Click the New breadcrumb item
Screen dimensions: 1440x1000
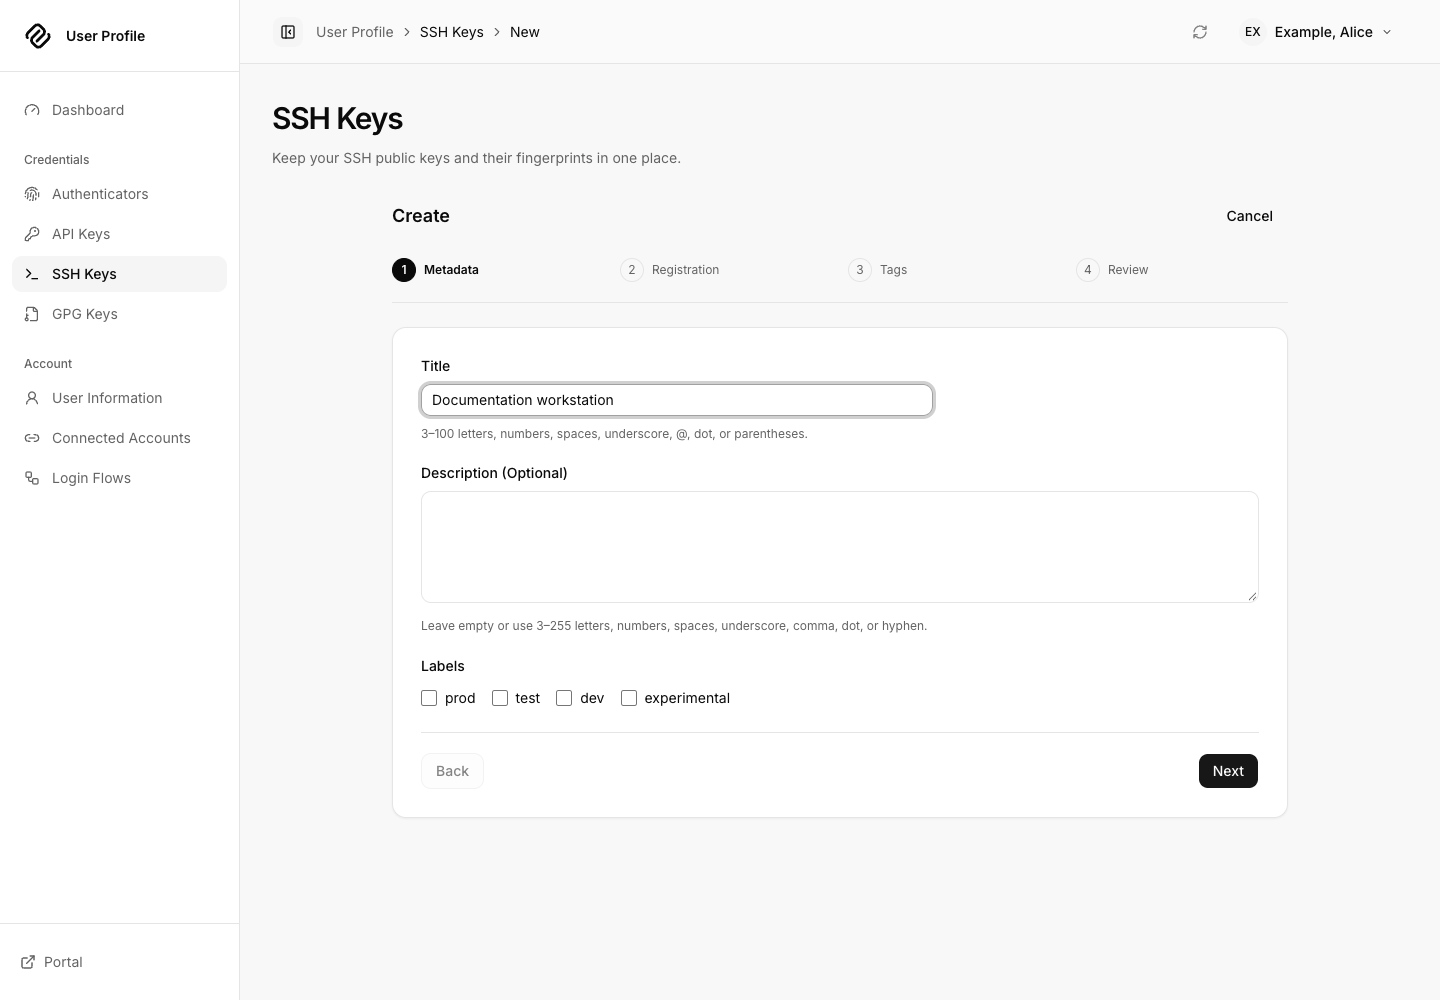525,32
